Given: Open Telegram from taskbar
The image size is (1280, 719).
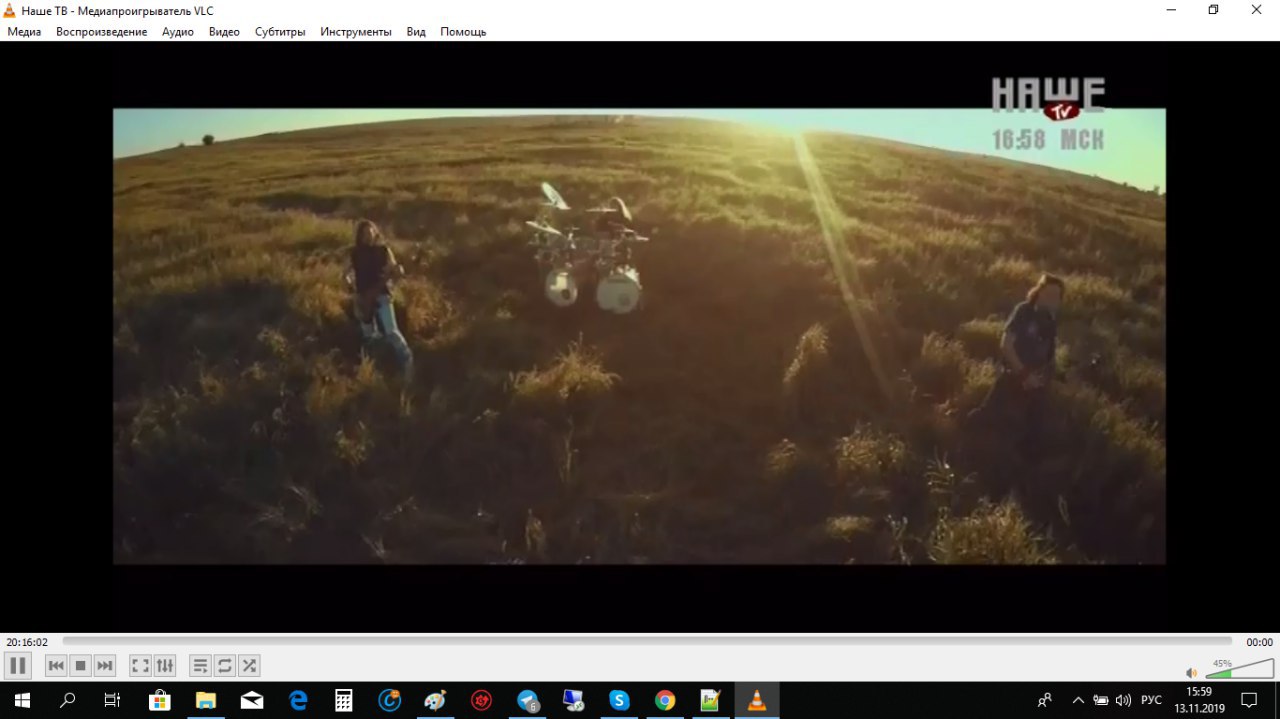Looking at the screenshot, I should coord(527,700).
